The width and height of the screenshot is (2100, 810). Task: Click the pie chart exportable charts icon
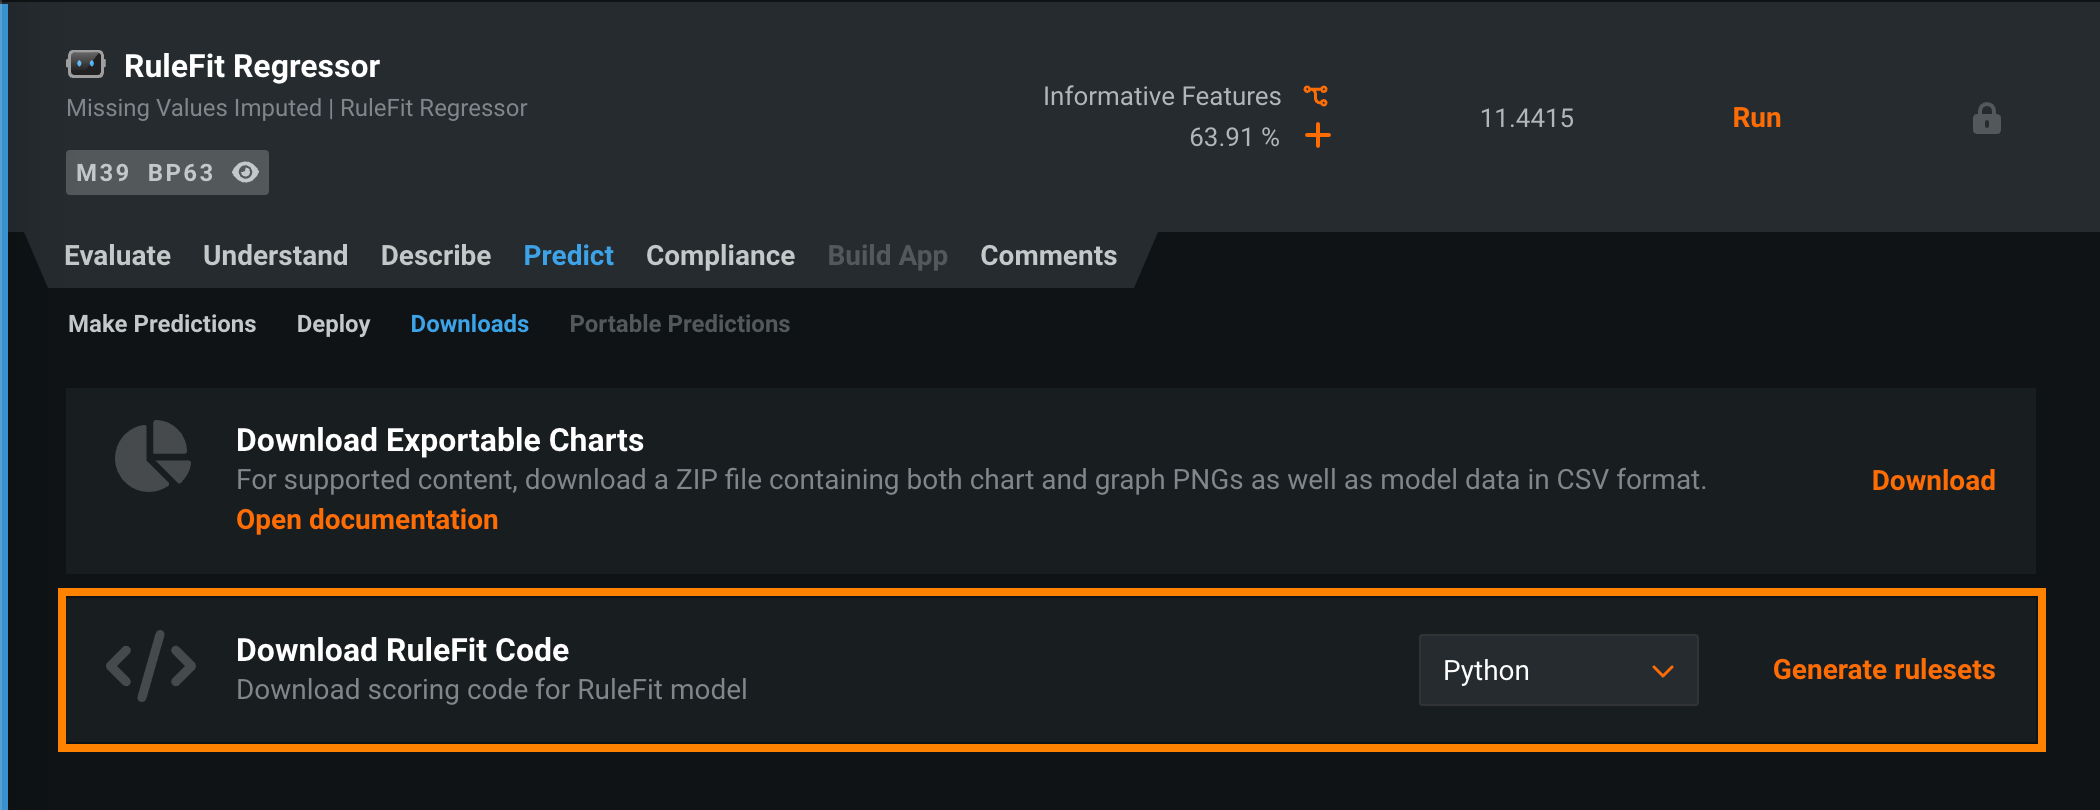pos(152,456)
